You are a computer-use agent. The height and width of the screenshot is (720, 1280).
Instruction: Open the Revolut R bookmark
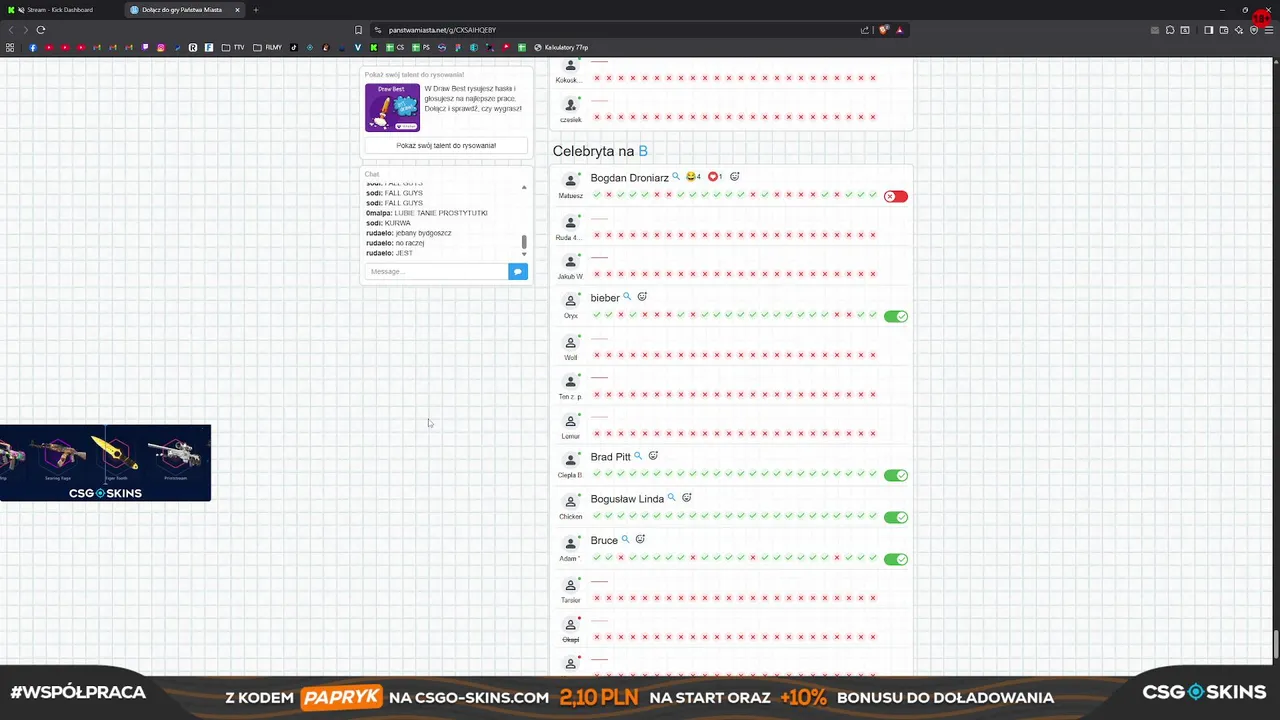coord(193,47)
